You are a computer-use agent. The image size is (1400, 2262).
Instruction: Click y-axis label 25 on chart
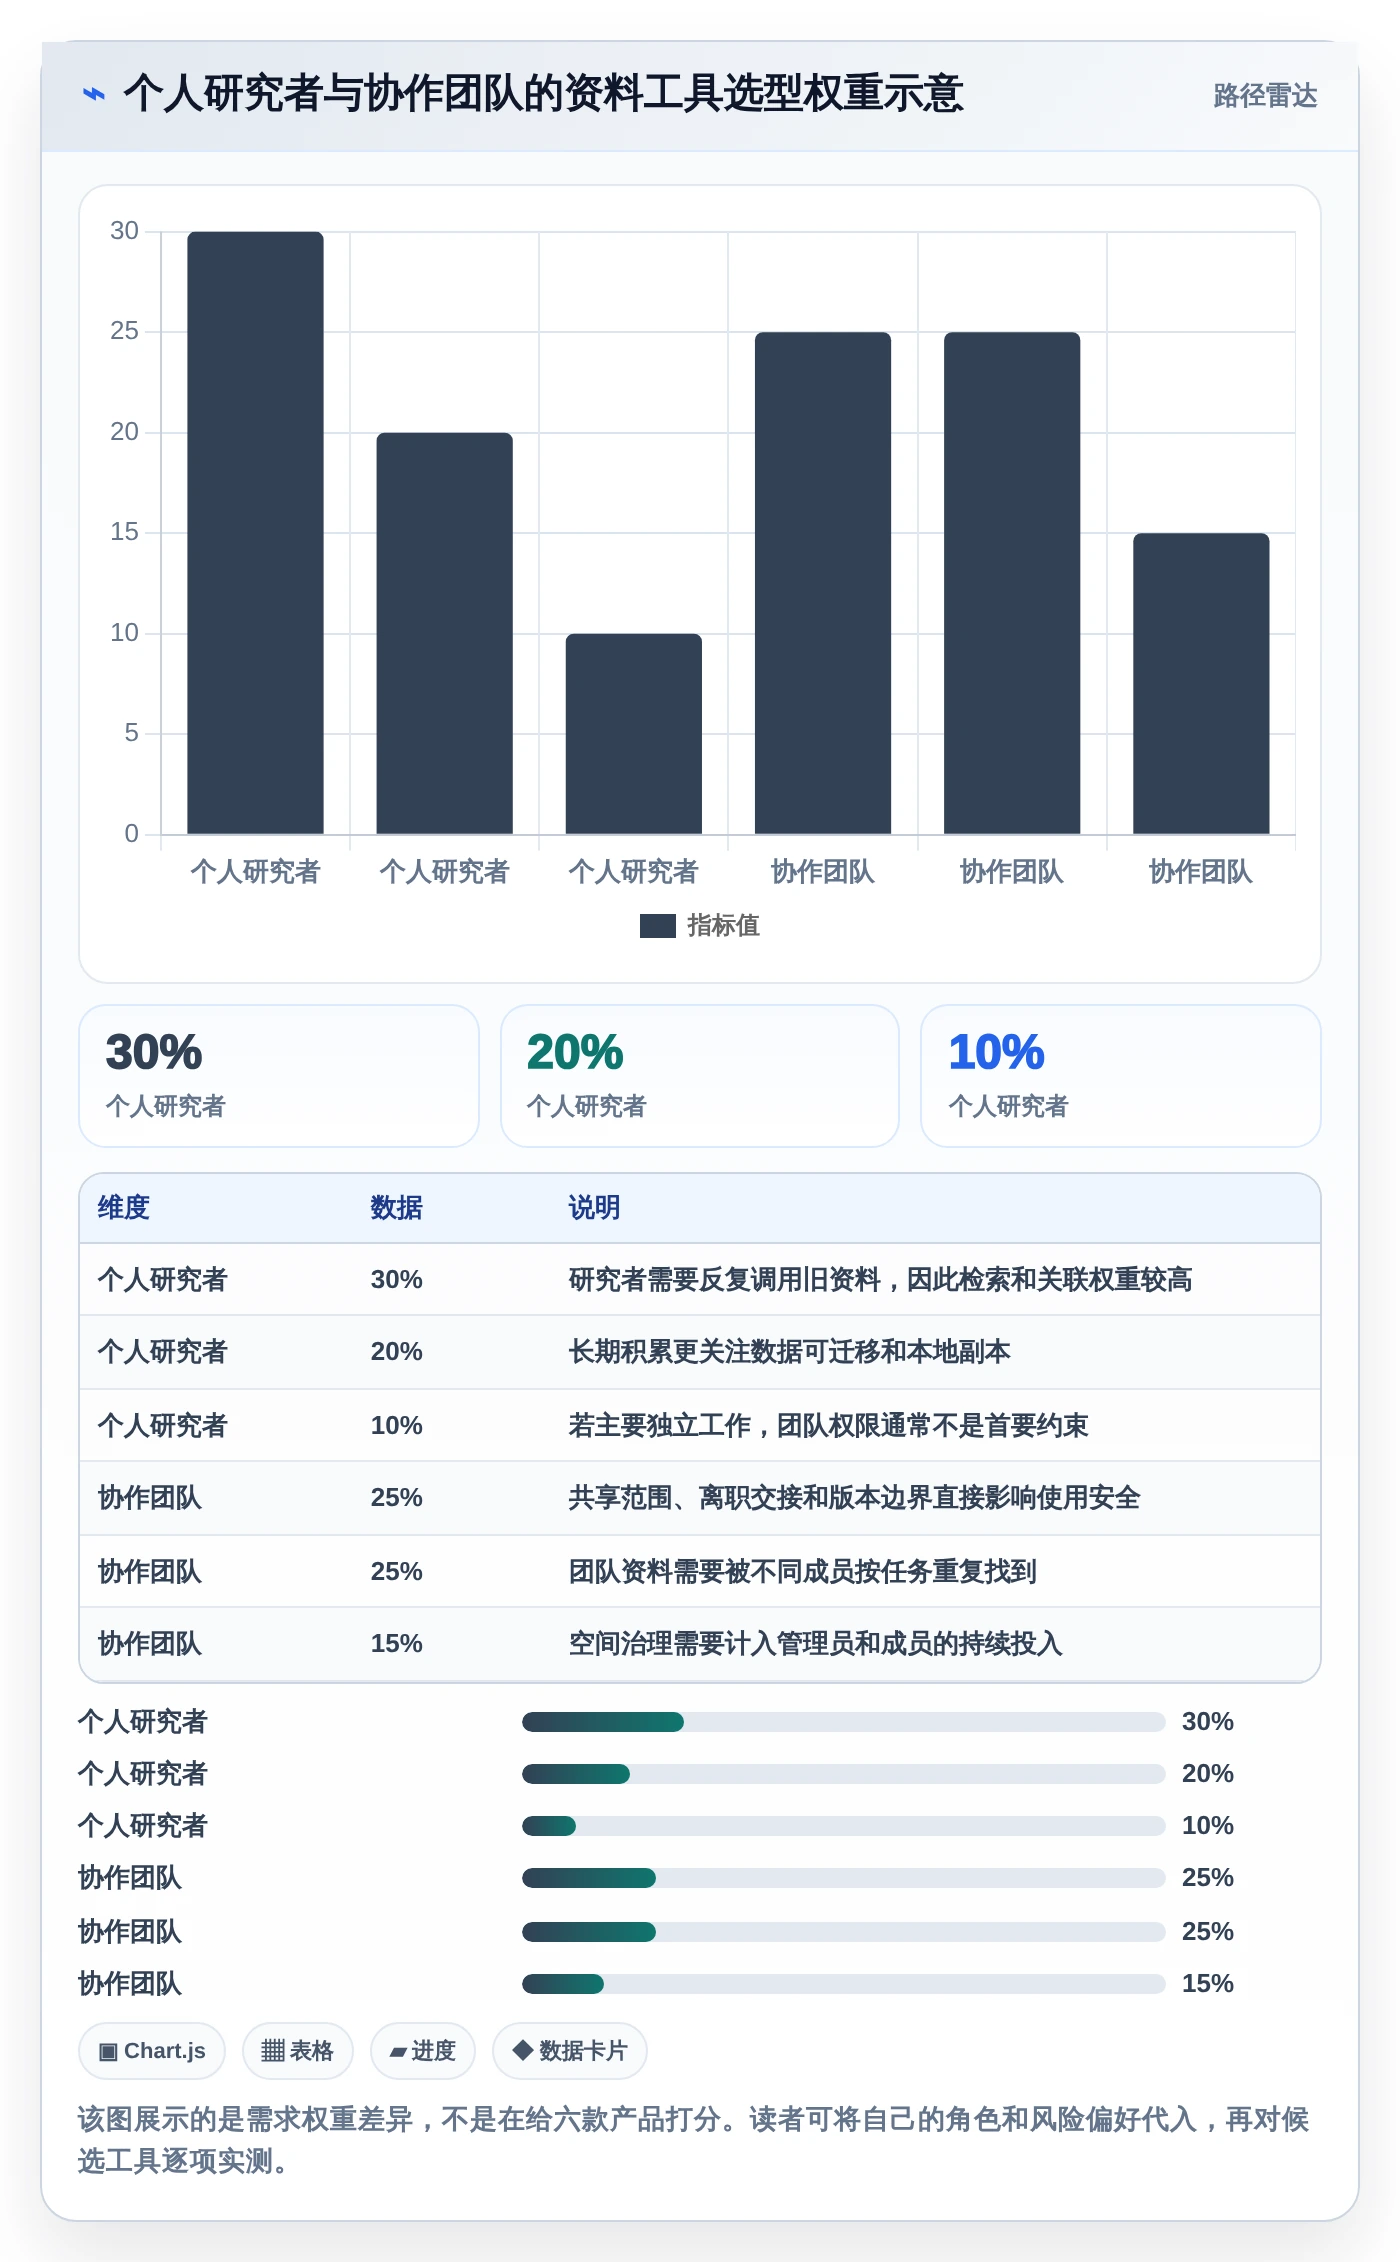pyautogui.click(x=124, y=331)
